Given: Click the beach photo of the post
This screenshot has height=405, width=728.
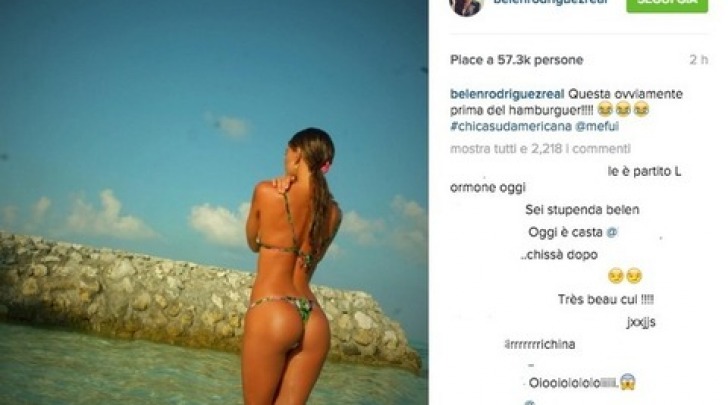Looking at the screenshot, I should [x=214, y=202].
